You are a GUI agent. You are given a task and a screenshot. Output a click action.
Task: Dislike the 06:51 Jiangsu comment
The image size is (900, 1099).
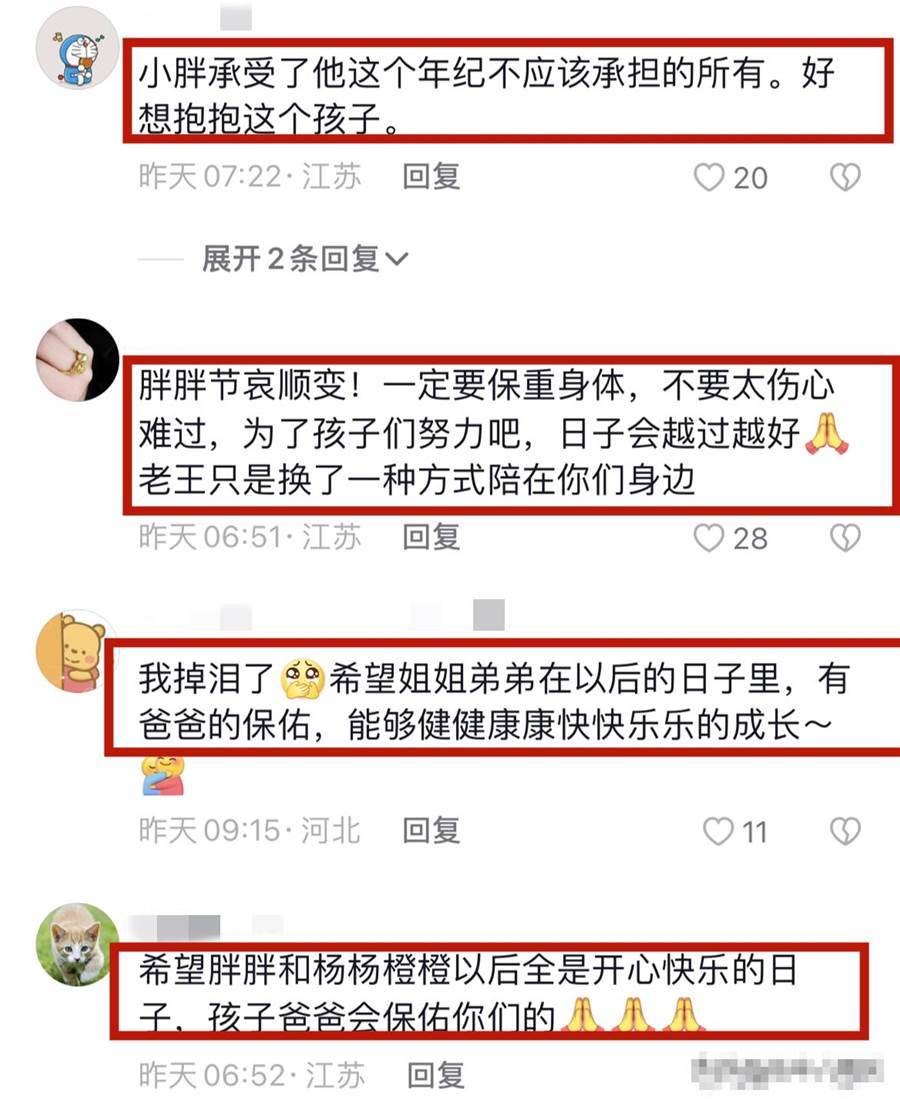point(845,538)
